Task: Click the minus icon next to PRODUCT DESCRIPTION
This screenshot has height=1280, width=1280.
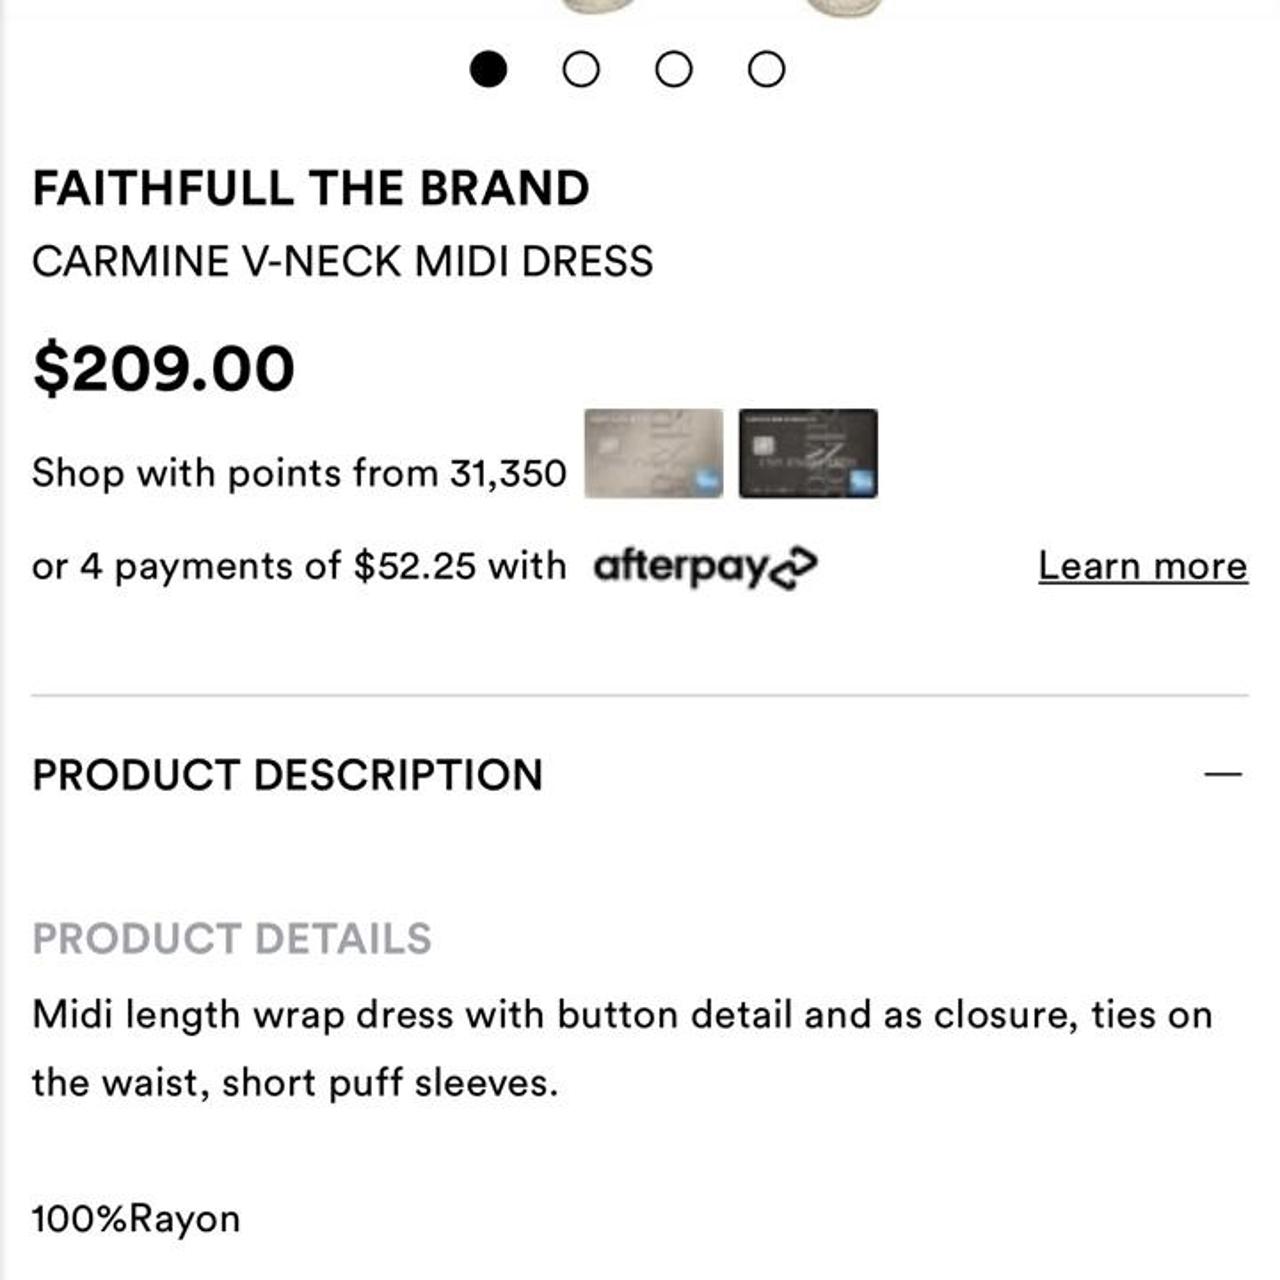Action: click(x=1222, y=775)
